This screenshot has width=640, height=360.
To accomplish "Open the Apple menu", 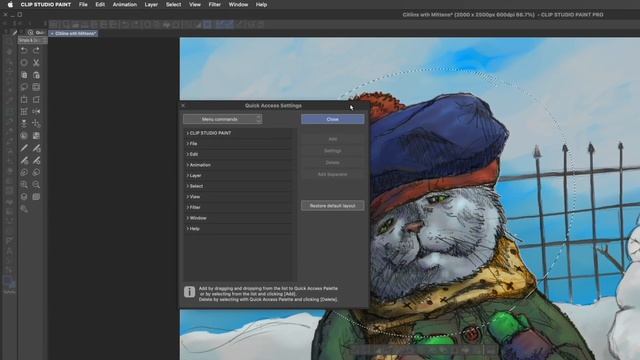I will [x=10, y=4].
